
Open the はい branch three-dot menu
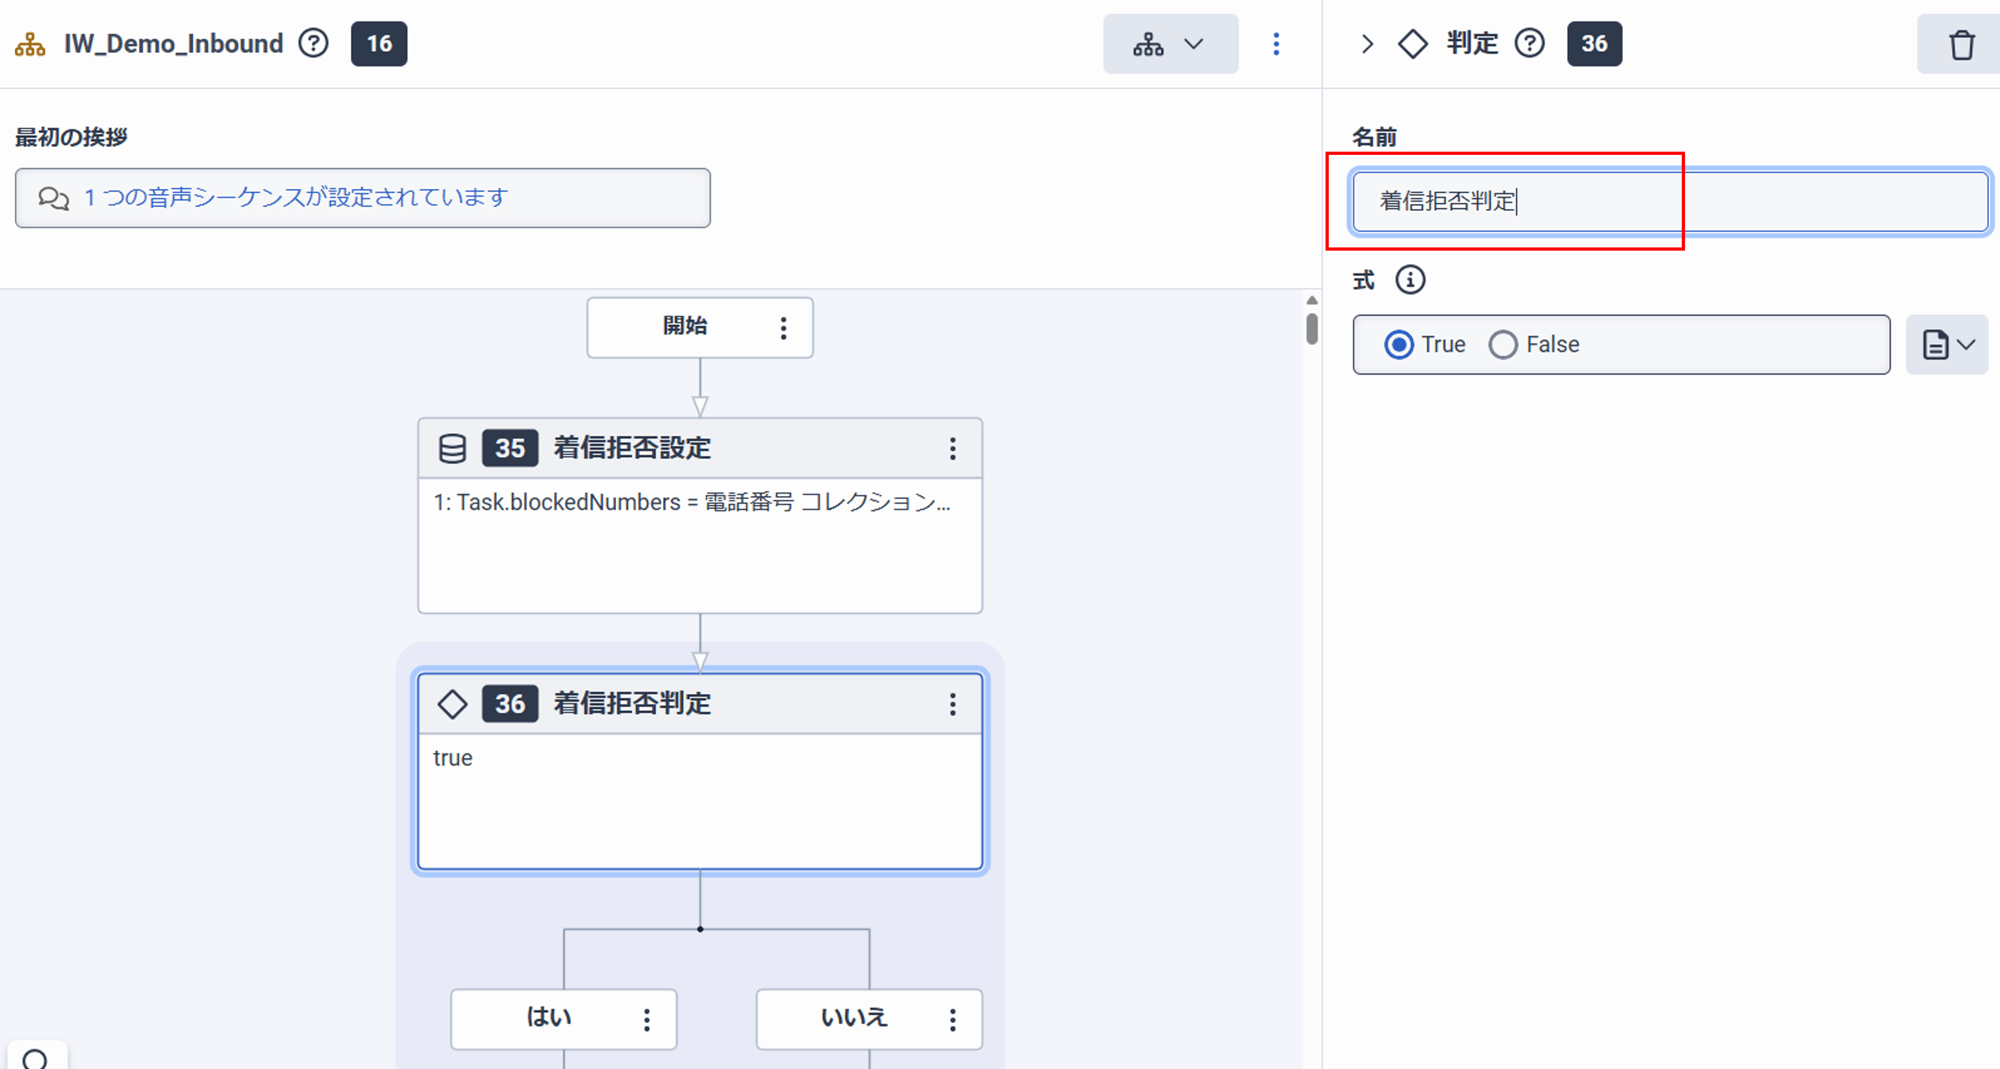pos(647,1019)
